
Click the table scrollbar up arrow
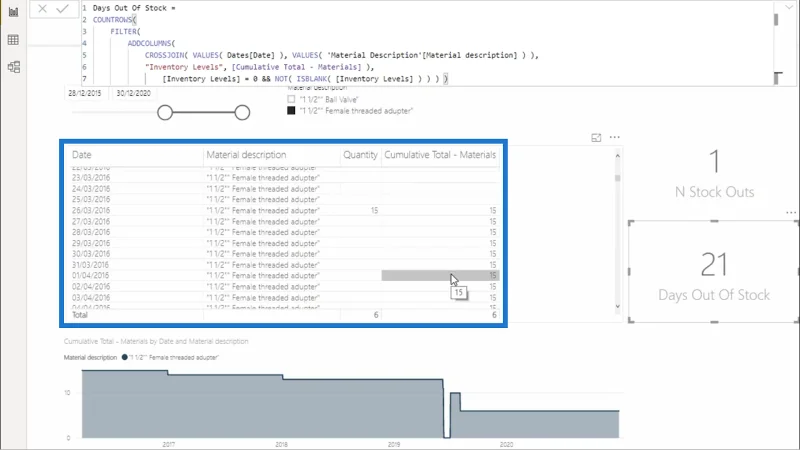click(x=617, y=156)
